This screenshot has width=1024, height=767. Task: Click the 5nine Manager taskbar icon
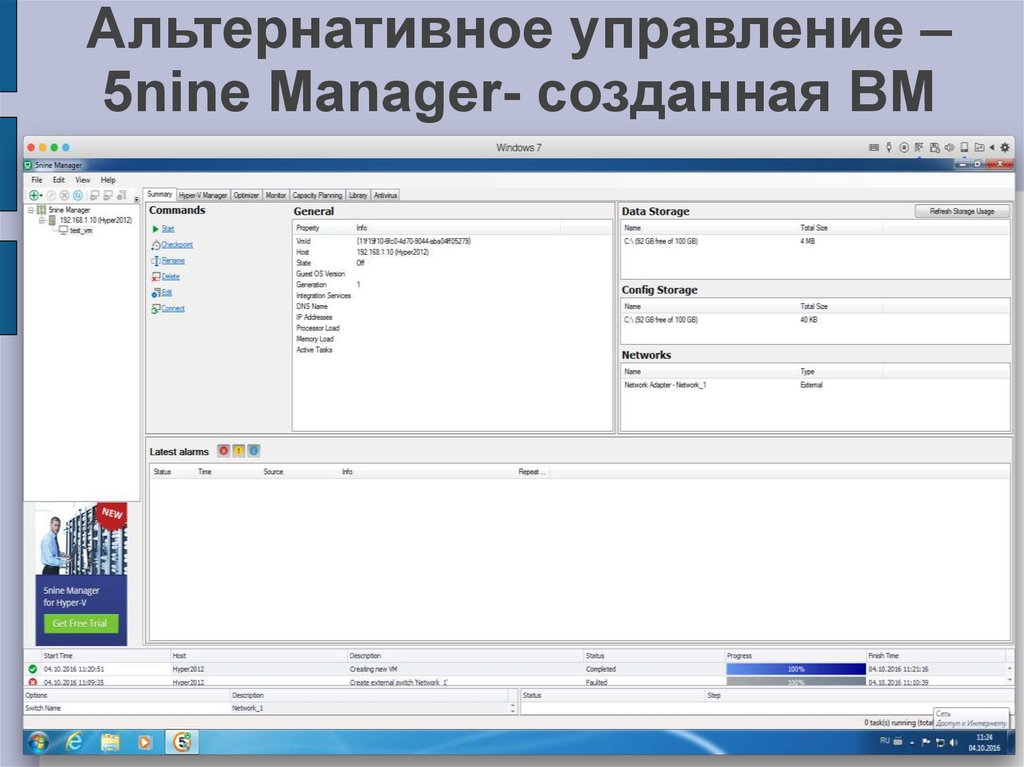[x=183, y=742]
